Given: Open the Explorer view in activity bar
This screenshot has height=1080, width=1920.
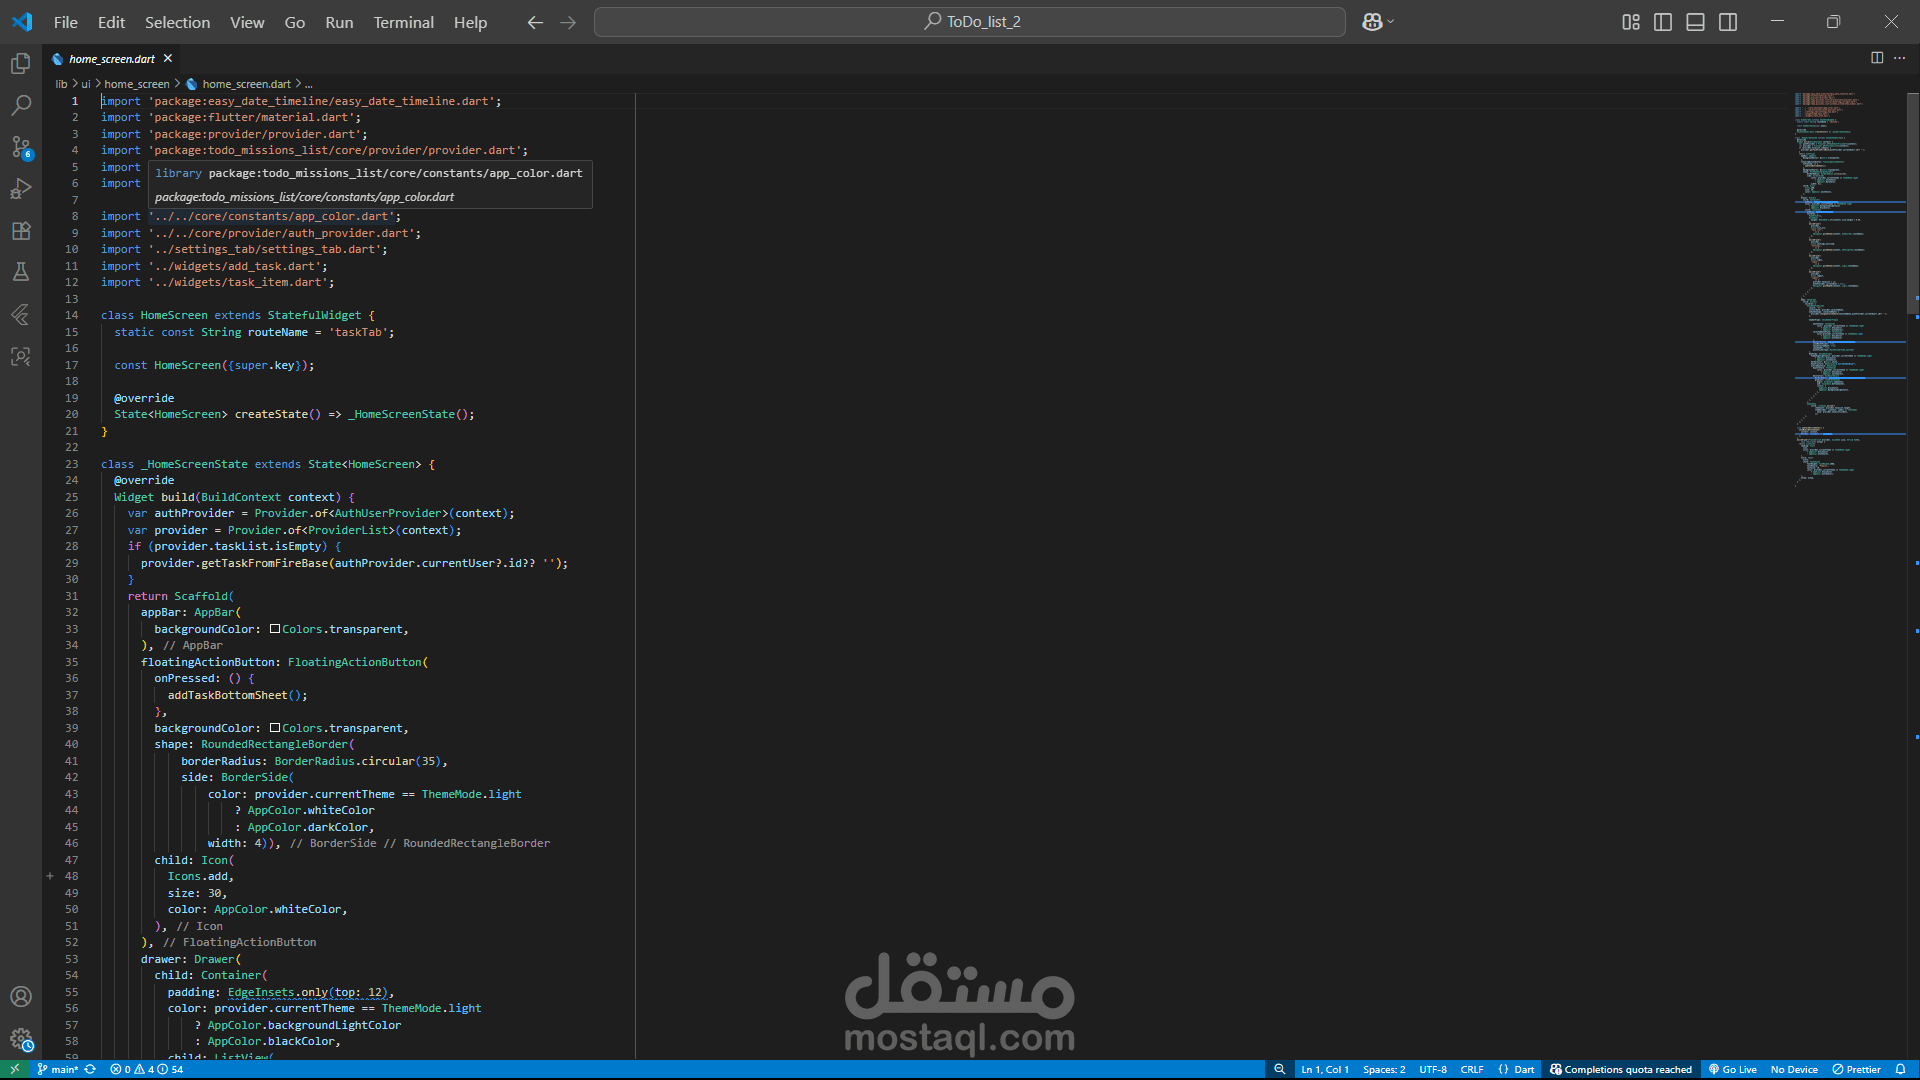Looking at the screenshot, I should [x=20, y=64].
